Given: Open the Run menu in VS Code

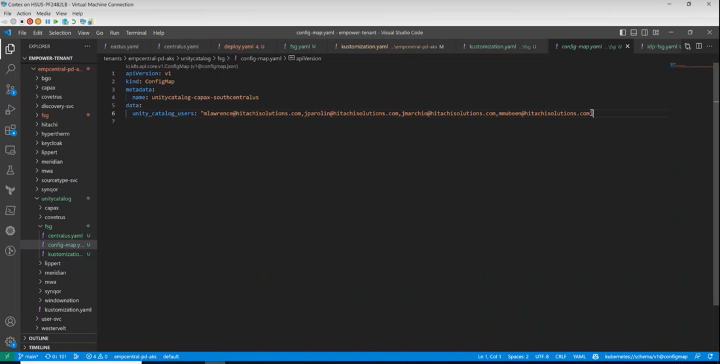Looking at the screenshot, I should [x=114, y=33].
